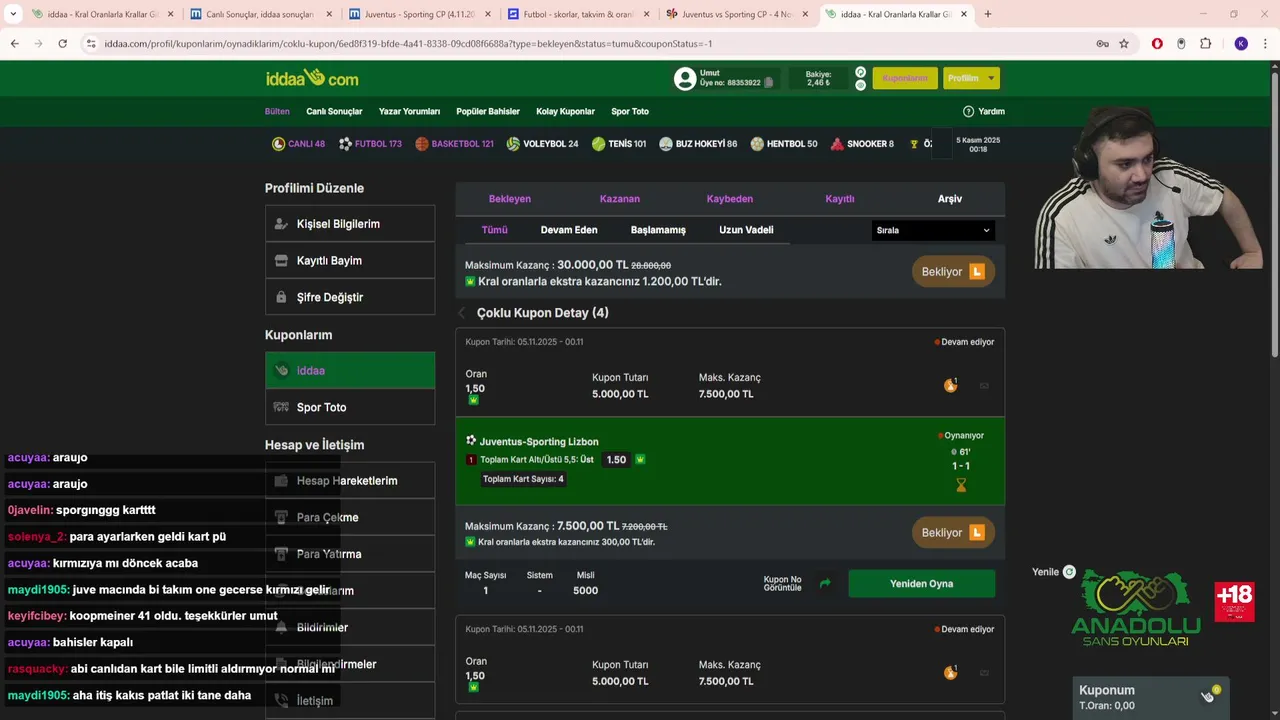Switch to the Kazanan coupons tab
The image size is (1280, 720).
point(619,199)
